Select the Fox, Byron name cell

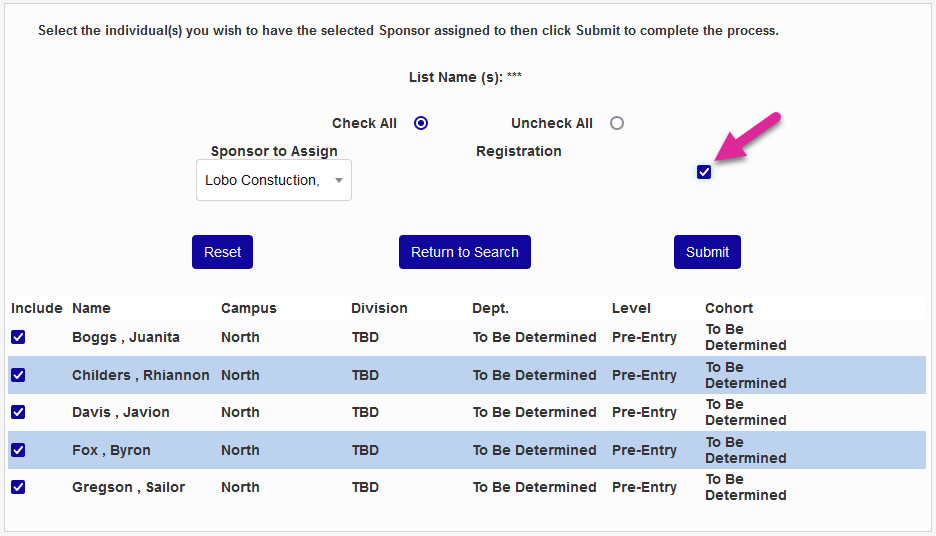pos(111,450)
